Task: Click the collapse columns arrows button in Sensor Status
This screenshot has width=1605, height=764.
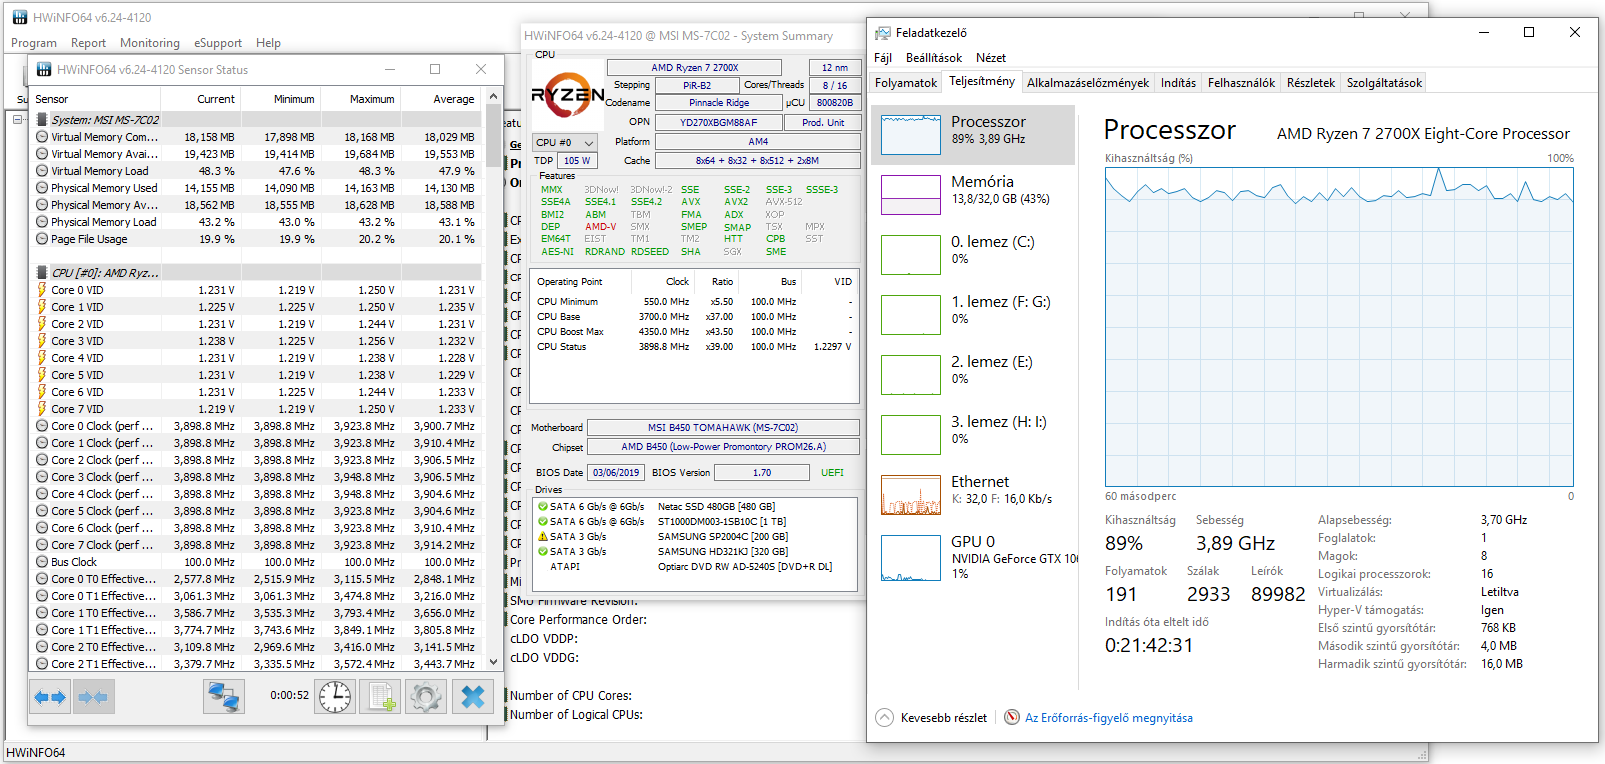Action: tap(93, 696)
